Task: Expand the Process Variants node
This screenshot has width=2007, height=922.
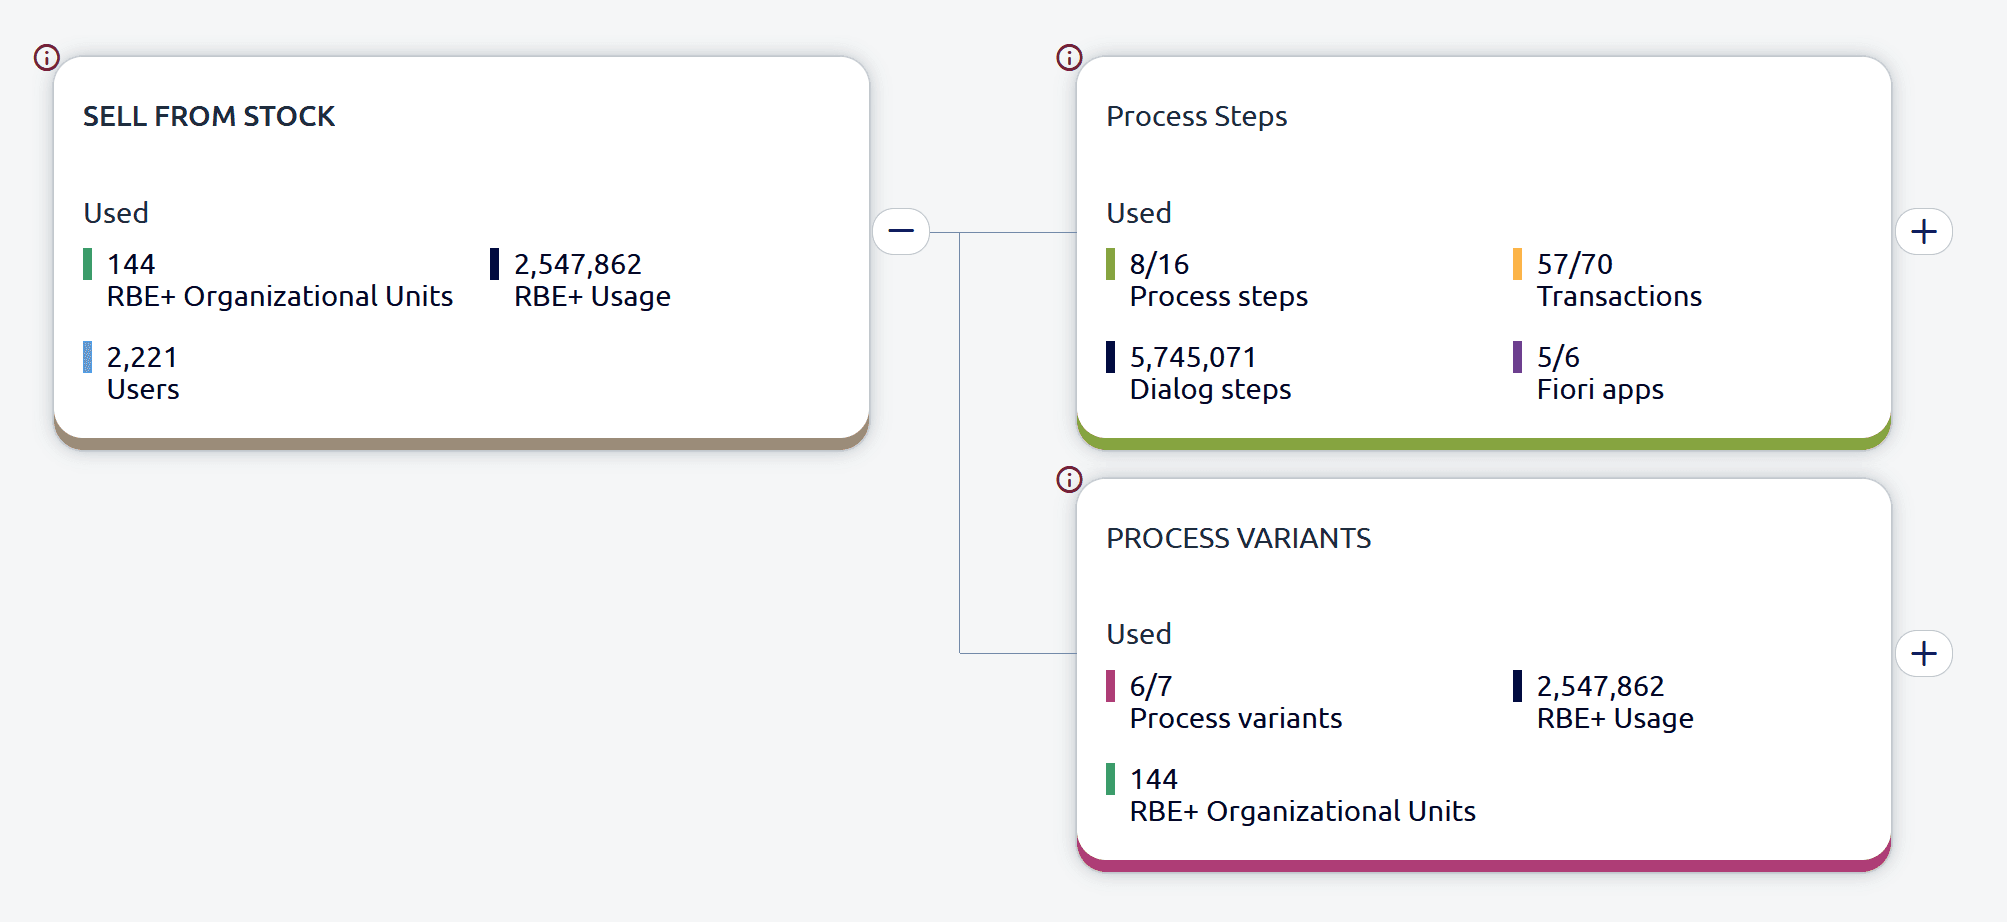Action: coord(1924,654)
